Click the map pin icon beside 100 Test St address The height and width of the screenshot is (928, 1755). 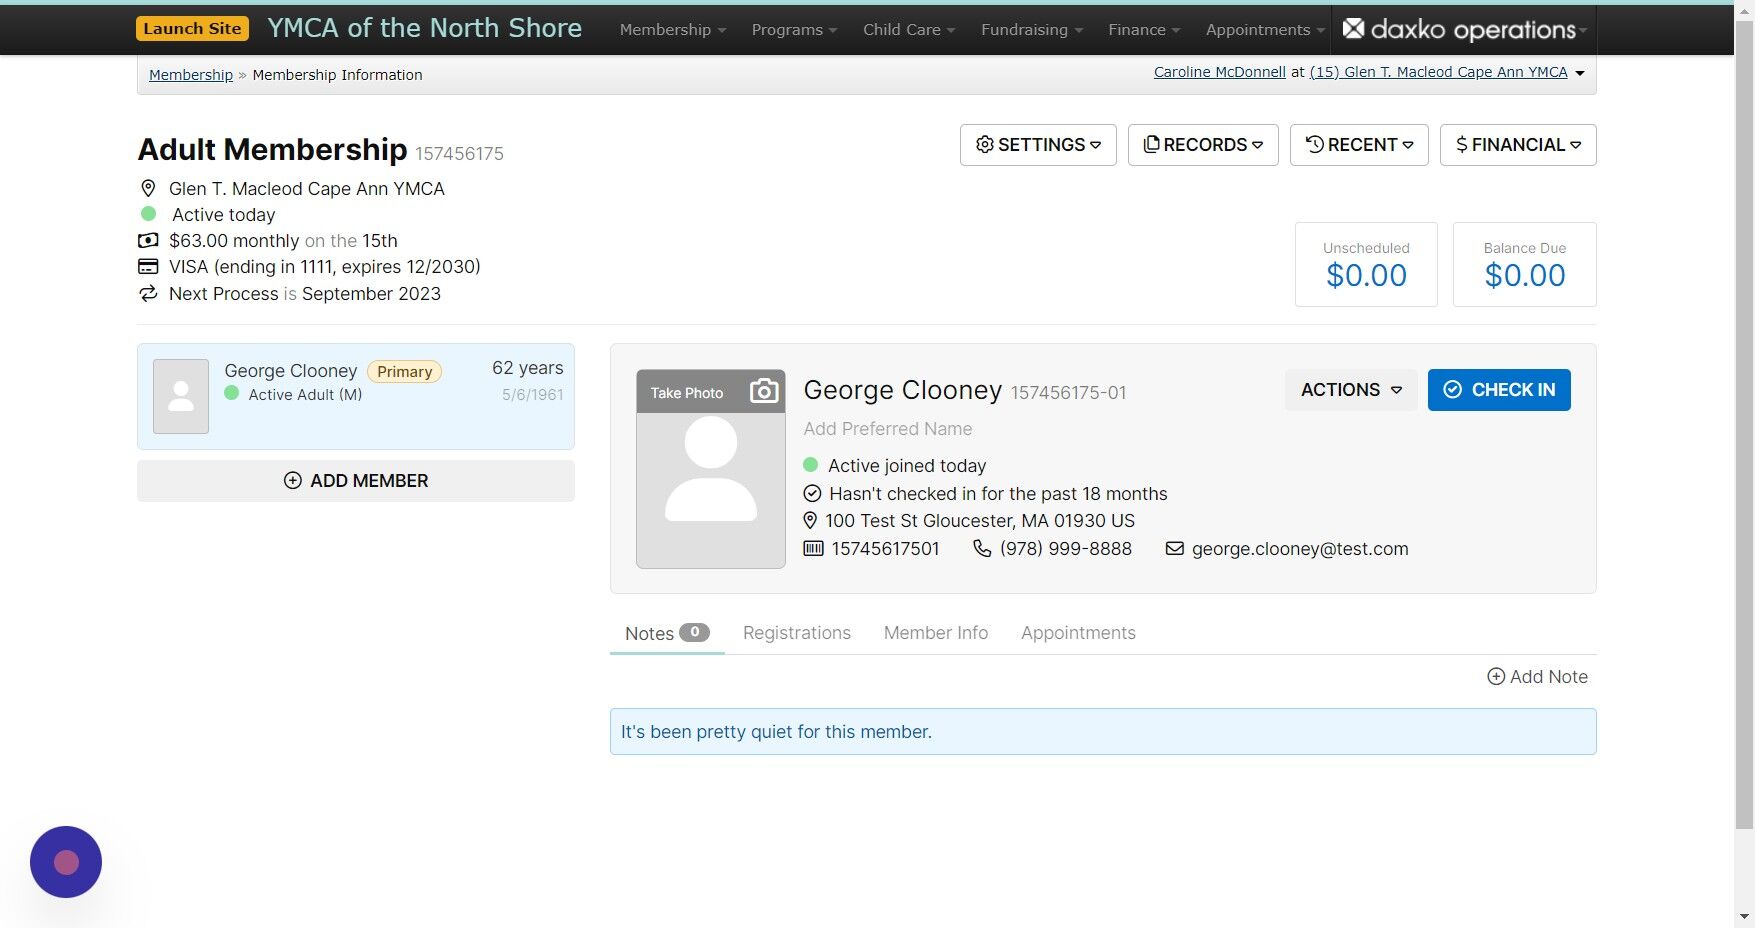click(x=811, y=520)
